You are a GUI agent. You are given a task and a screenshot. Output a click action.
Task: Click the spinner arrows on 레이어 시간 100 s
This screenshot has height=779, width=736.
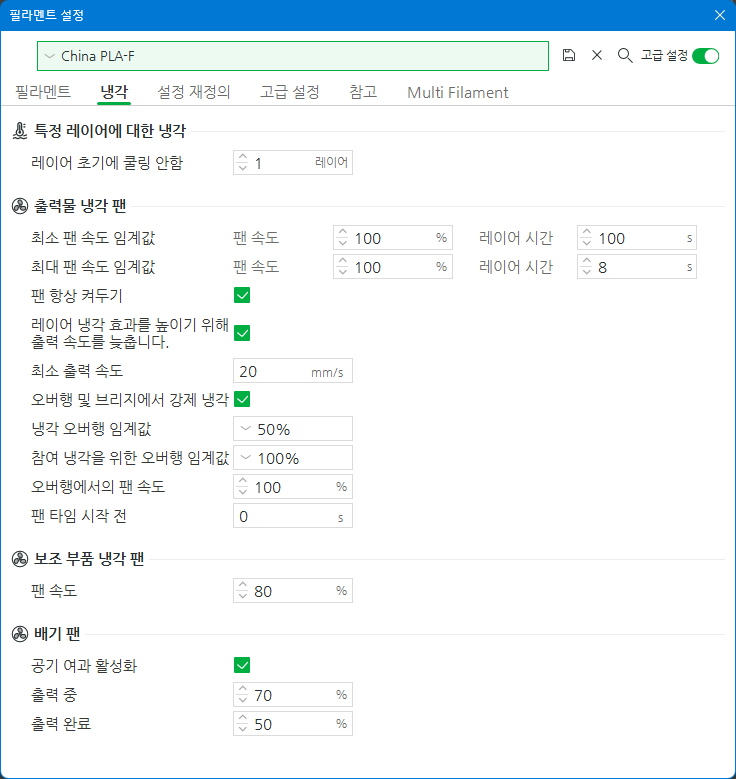586,237
